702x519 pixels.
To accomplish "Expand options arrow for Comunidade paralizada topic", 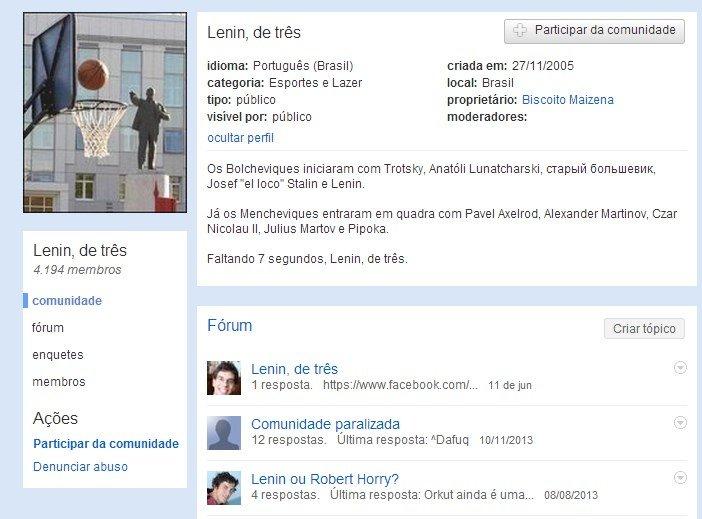I will (x=680, y=422).
